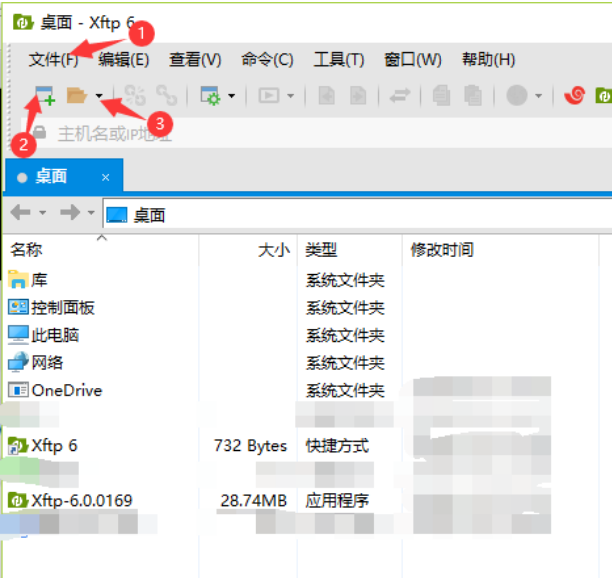Select the Xftp 6 shortcut row
The height and width of the screenshot is (578, 612).
tap(301, 445)
